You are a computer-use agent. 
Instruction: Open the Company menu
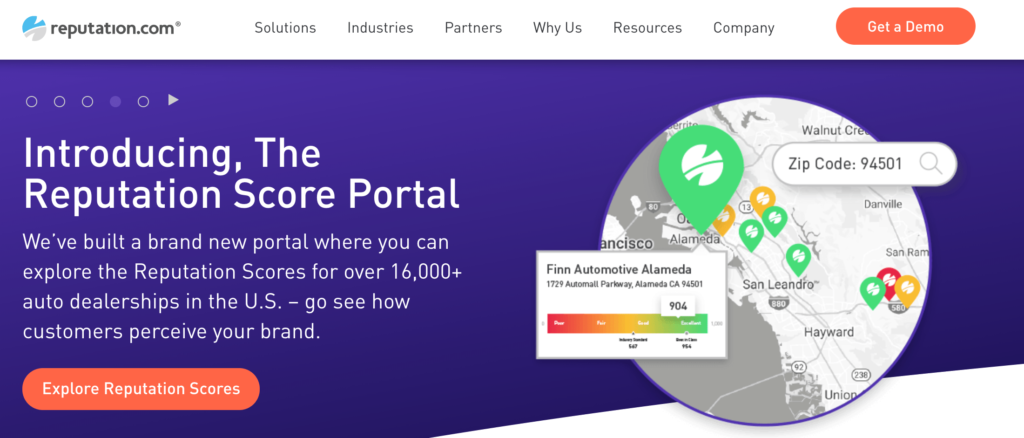[744, 27]
